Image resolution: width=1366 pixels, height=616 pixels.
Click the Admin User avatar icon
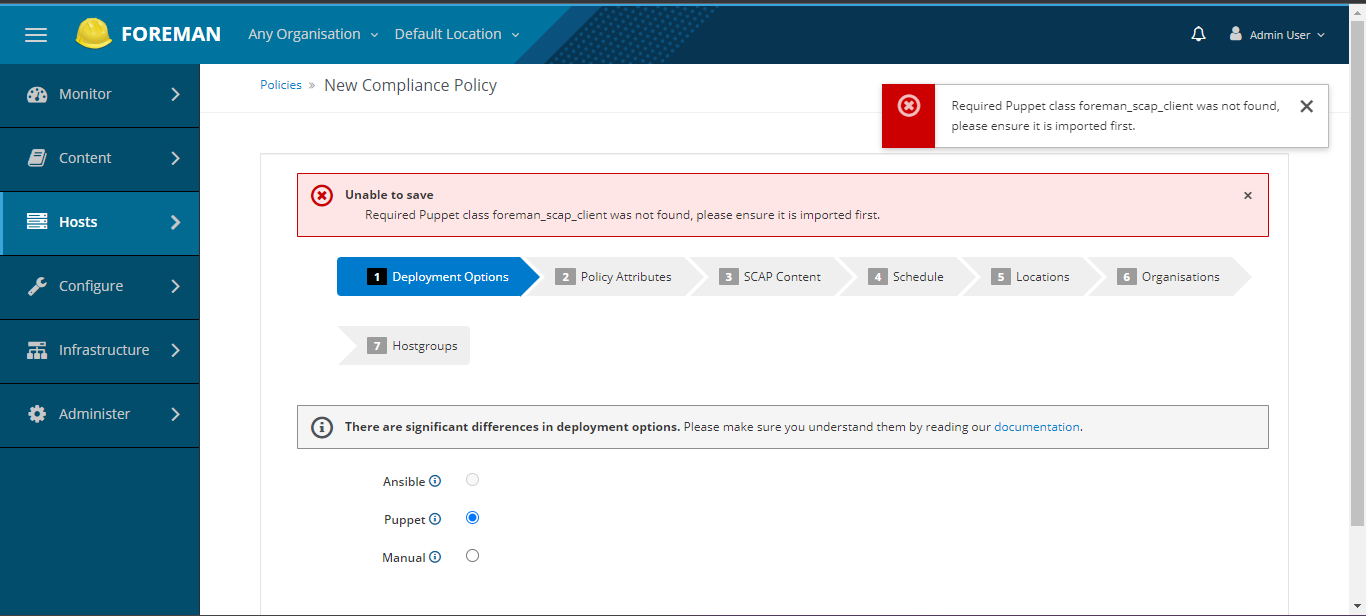1236,34
